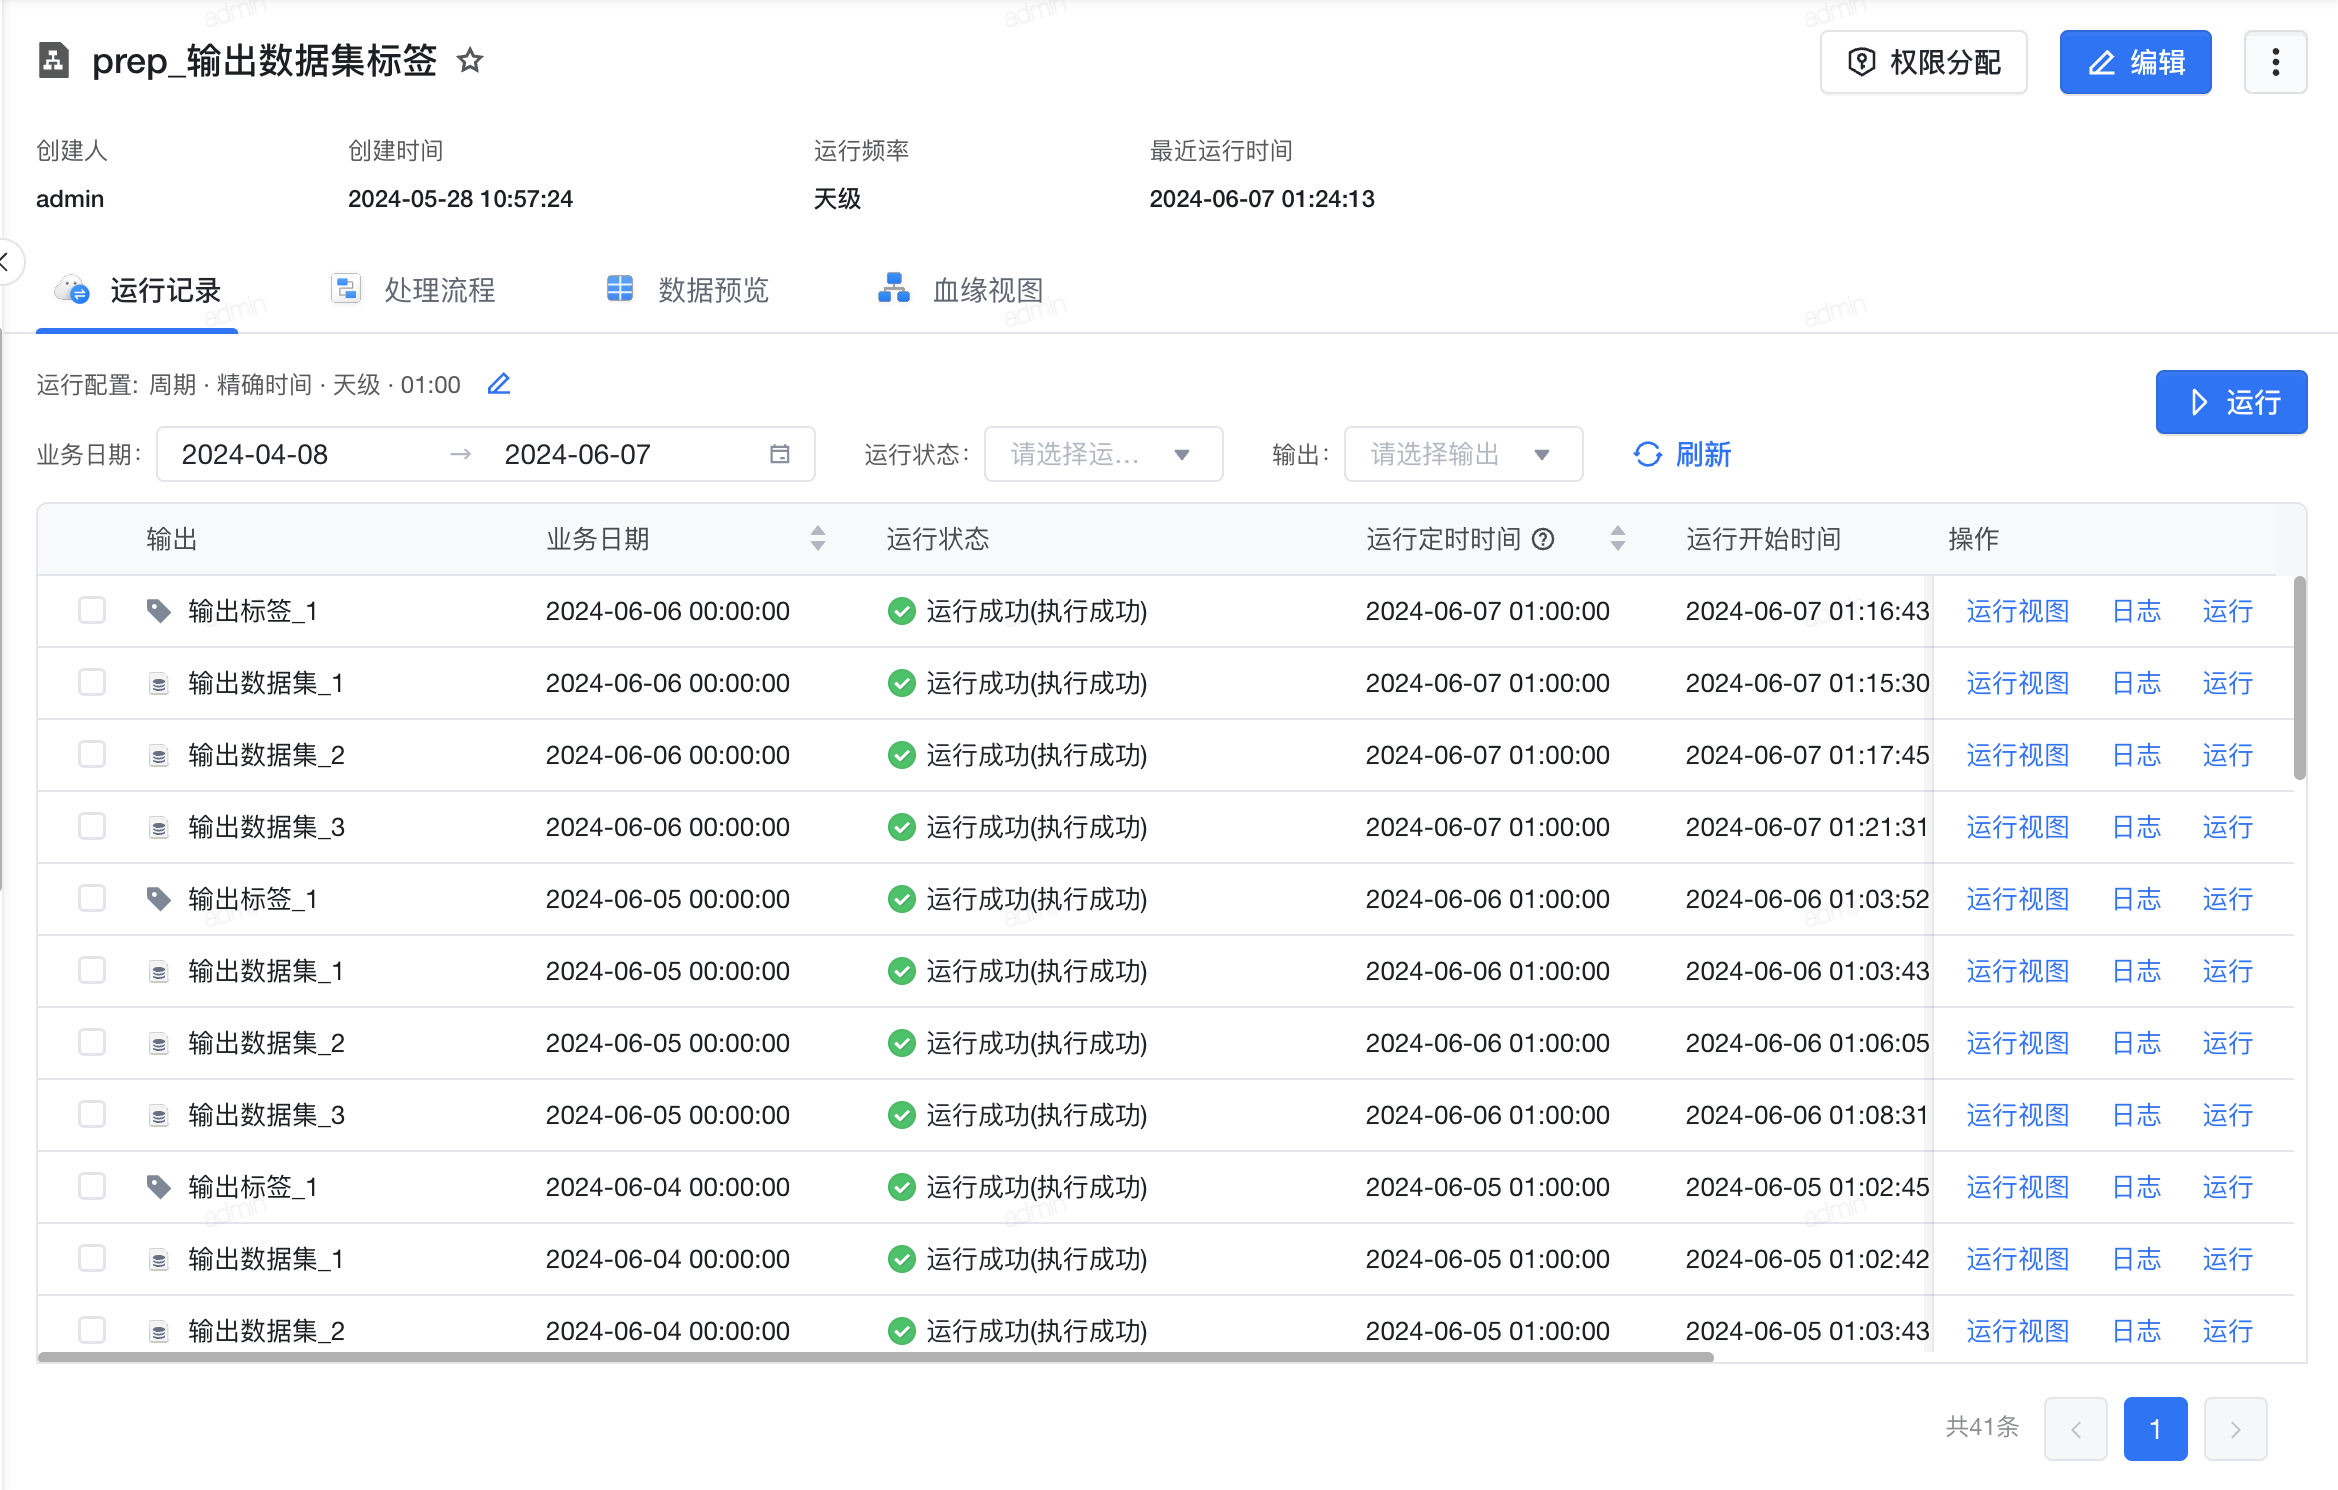Viewport: 2338px width, 1490px height.
Task: Sort the table by 运行定时时间
Action: (x=1618, y=539)
